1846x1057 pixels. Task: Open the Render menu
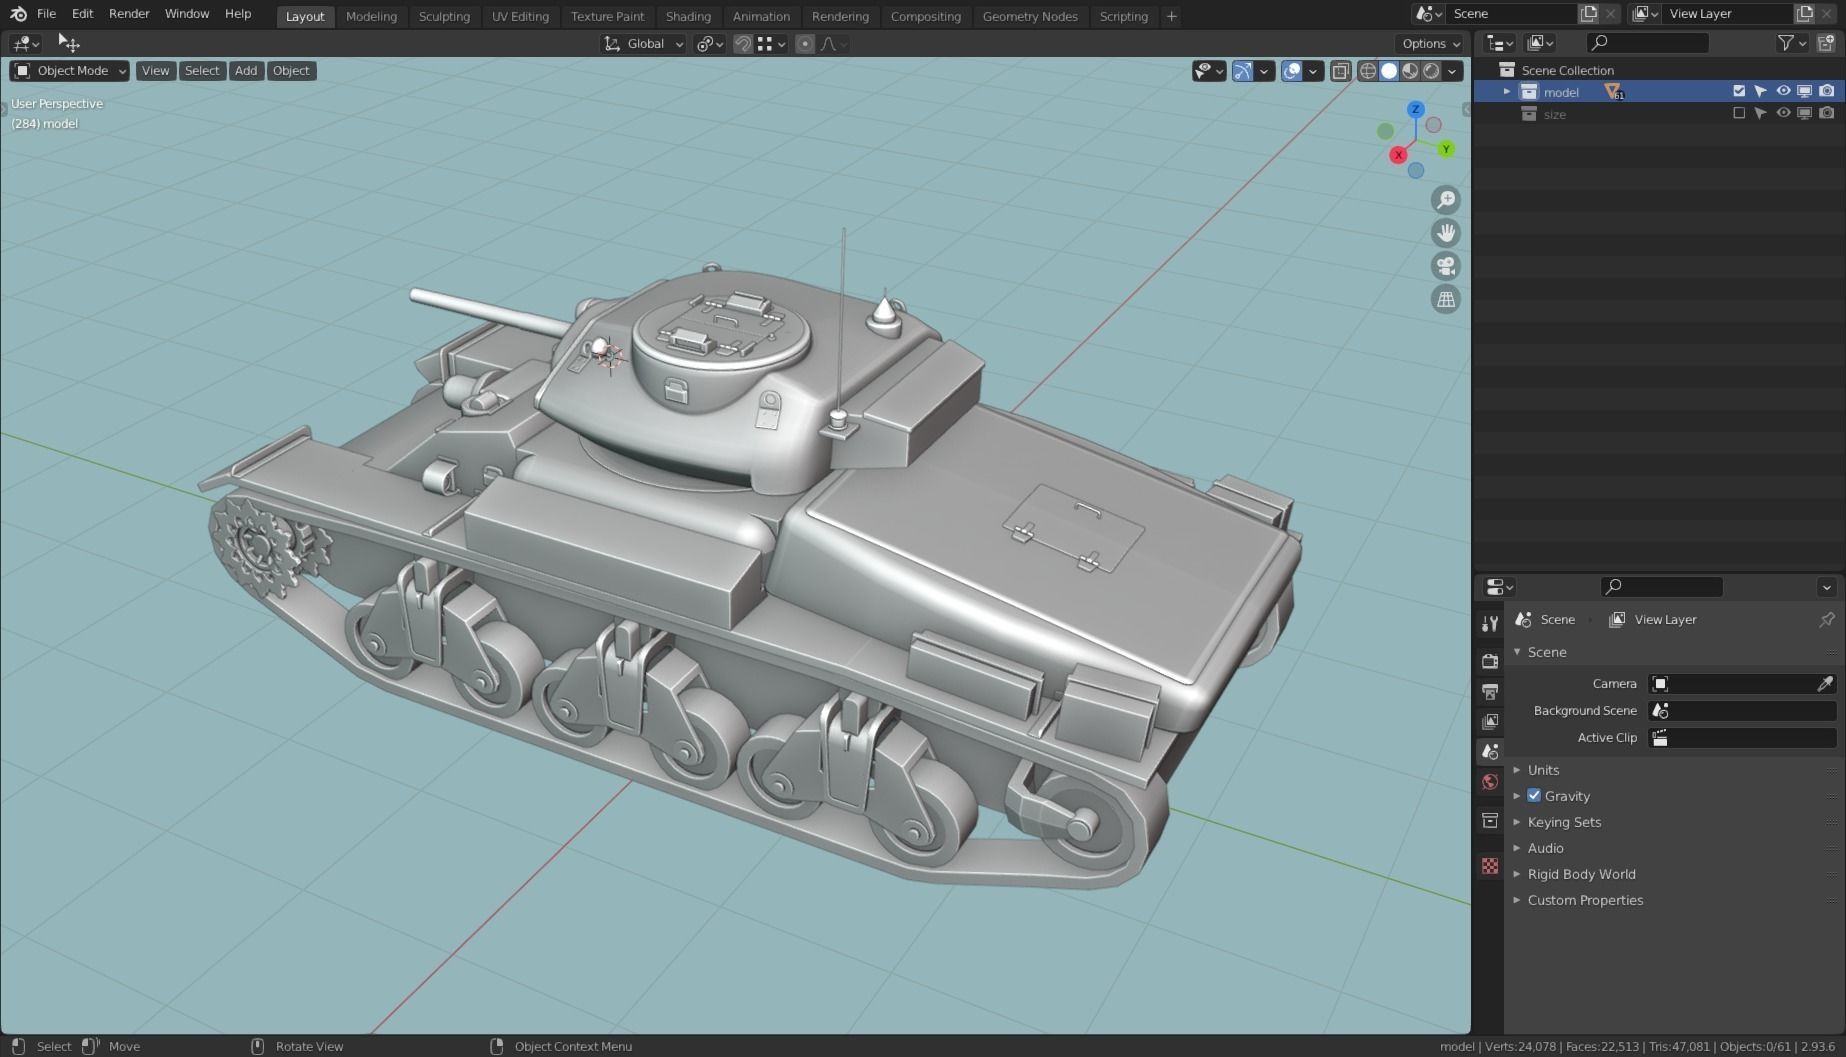pyautogui.click(x=129, y=14)
